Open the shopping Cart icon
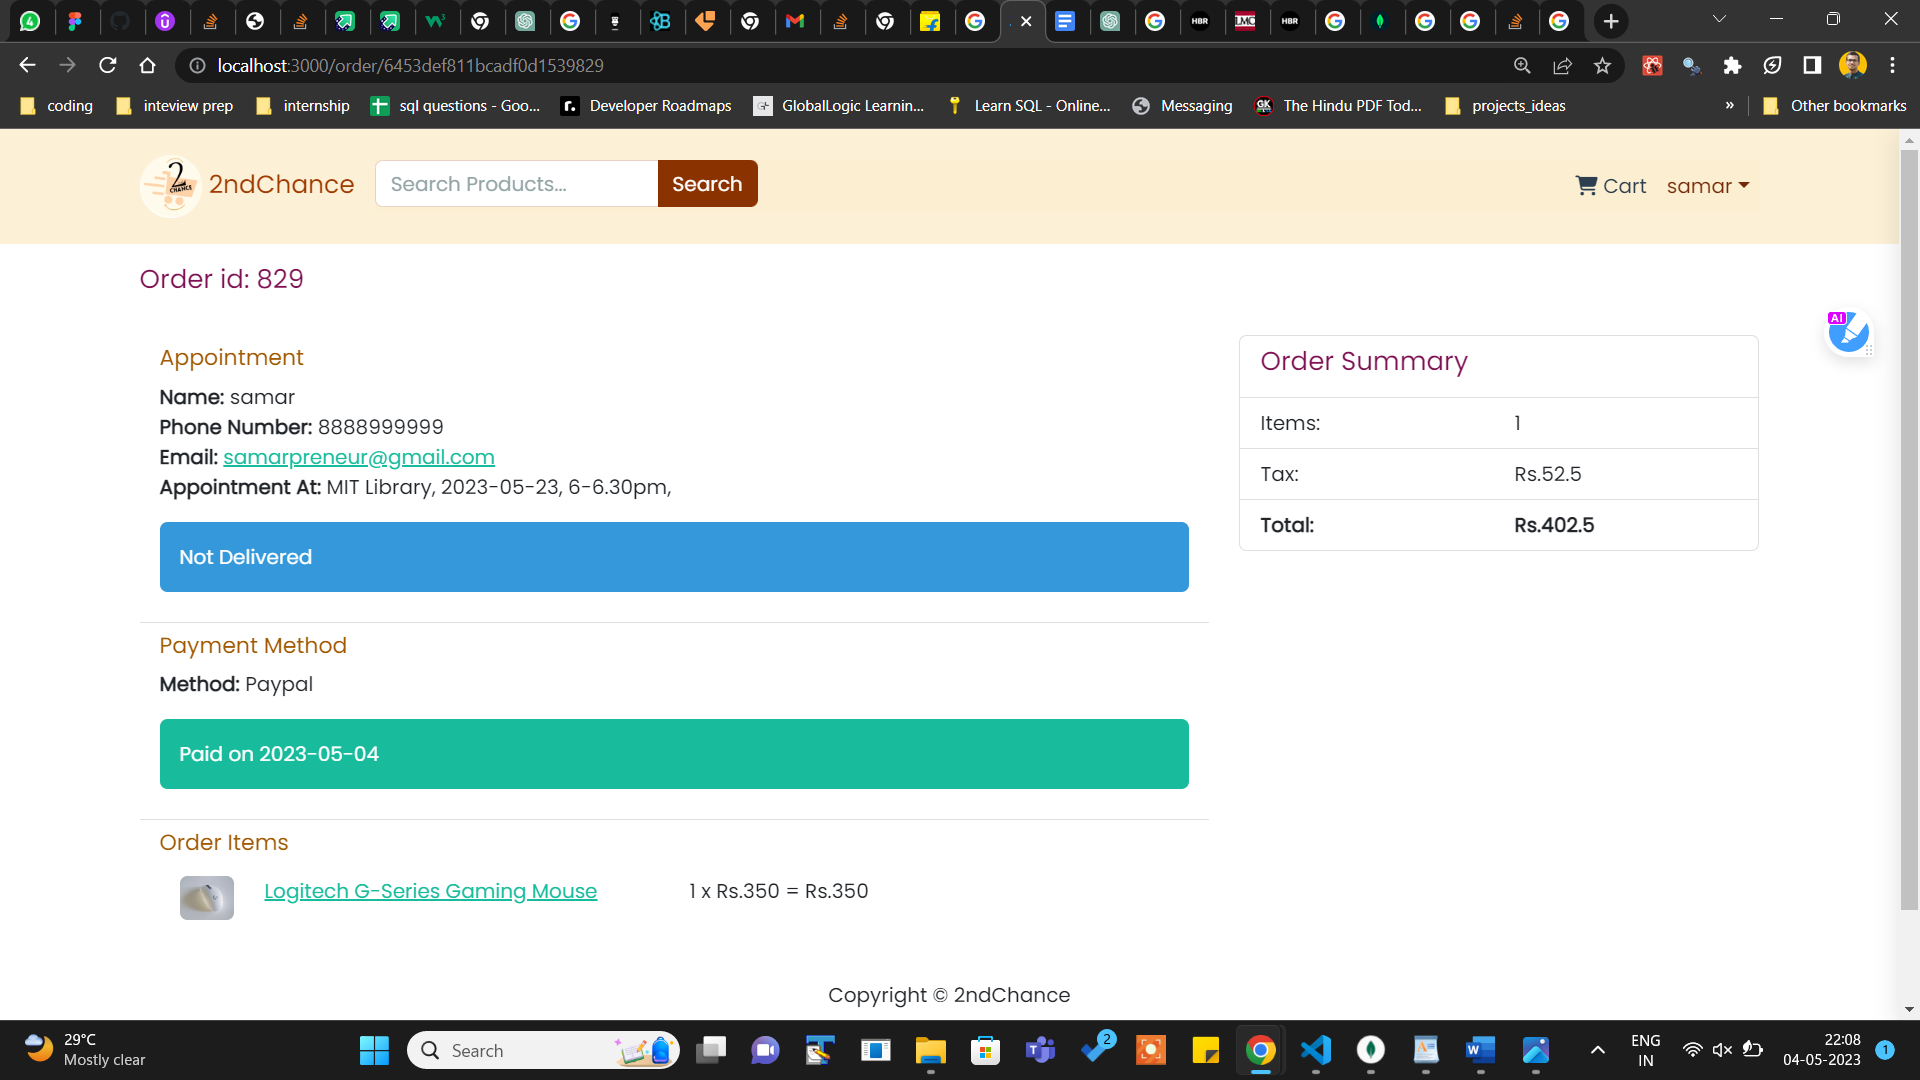The image size is (1920, 1080). pos(1585,185)
